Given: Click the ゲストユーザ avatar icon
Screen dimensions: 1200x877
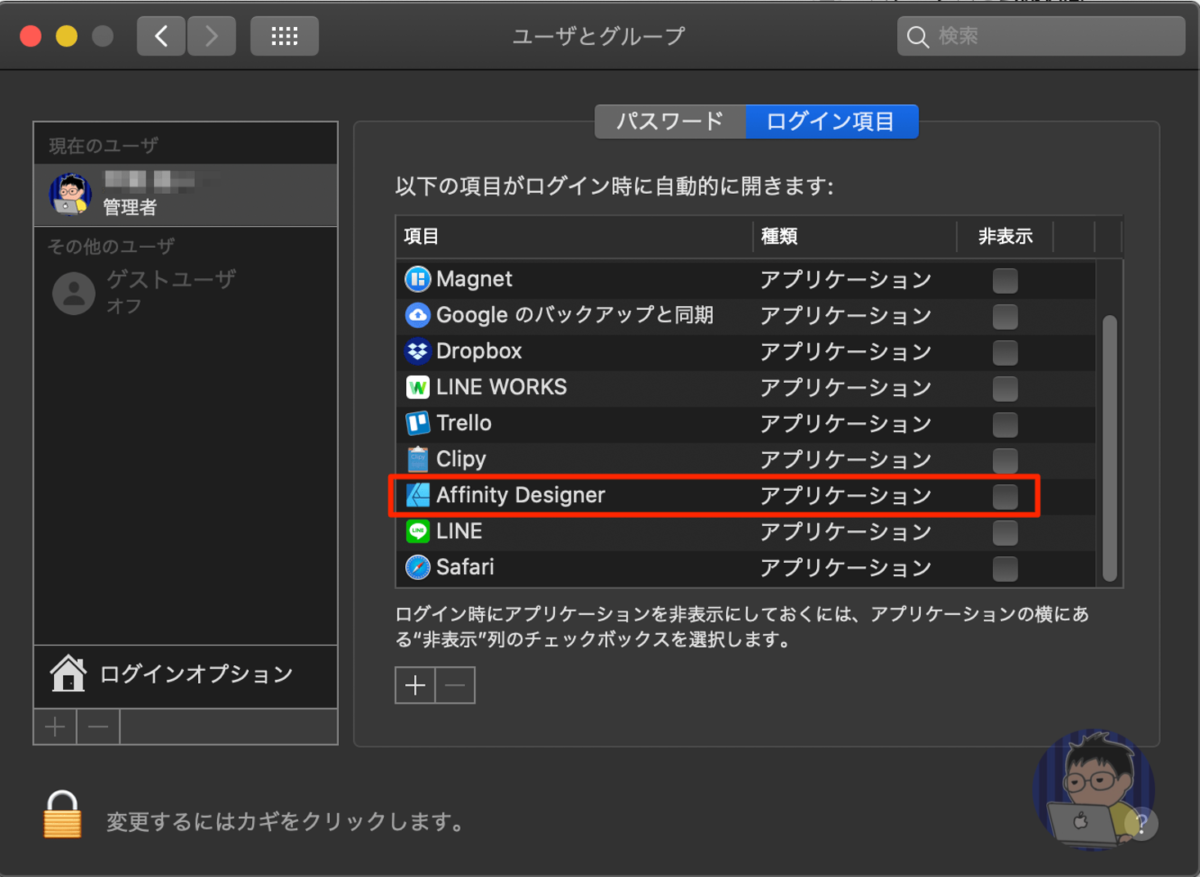Looking at the screenshot, I should click(73, 292).
